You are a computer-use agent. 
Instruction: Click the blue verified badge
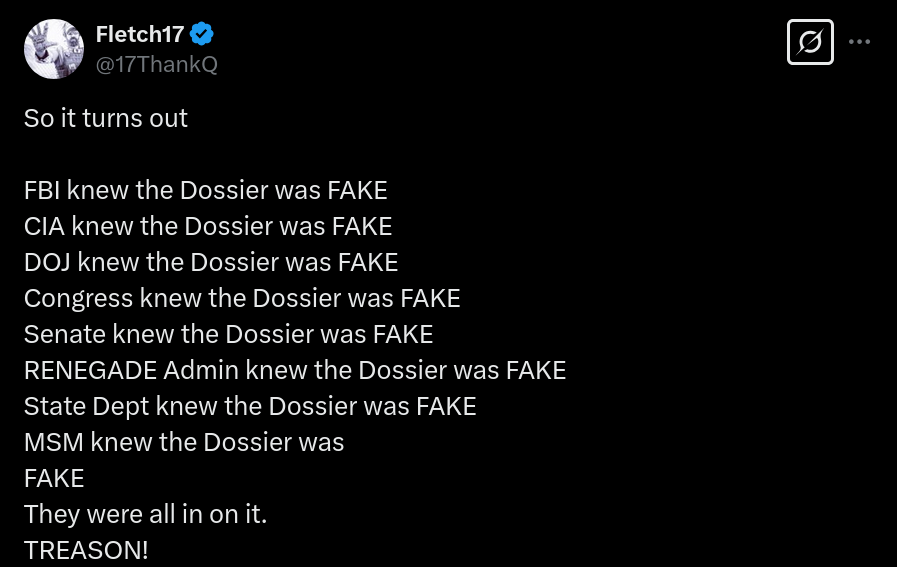pyautogui.click(x=201, y=34)
